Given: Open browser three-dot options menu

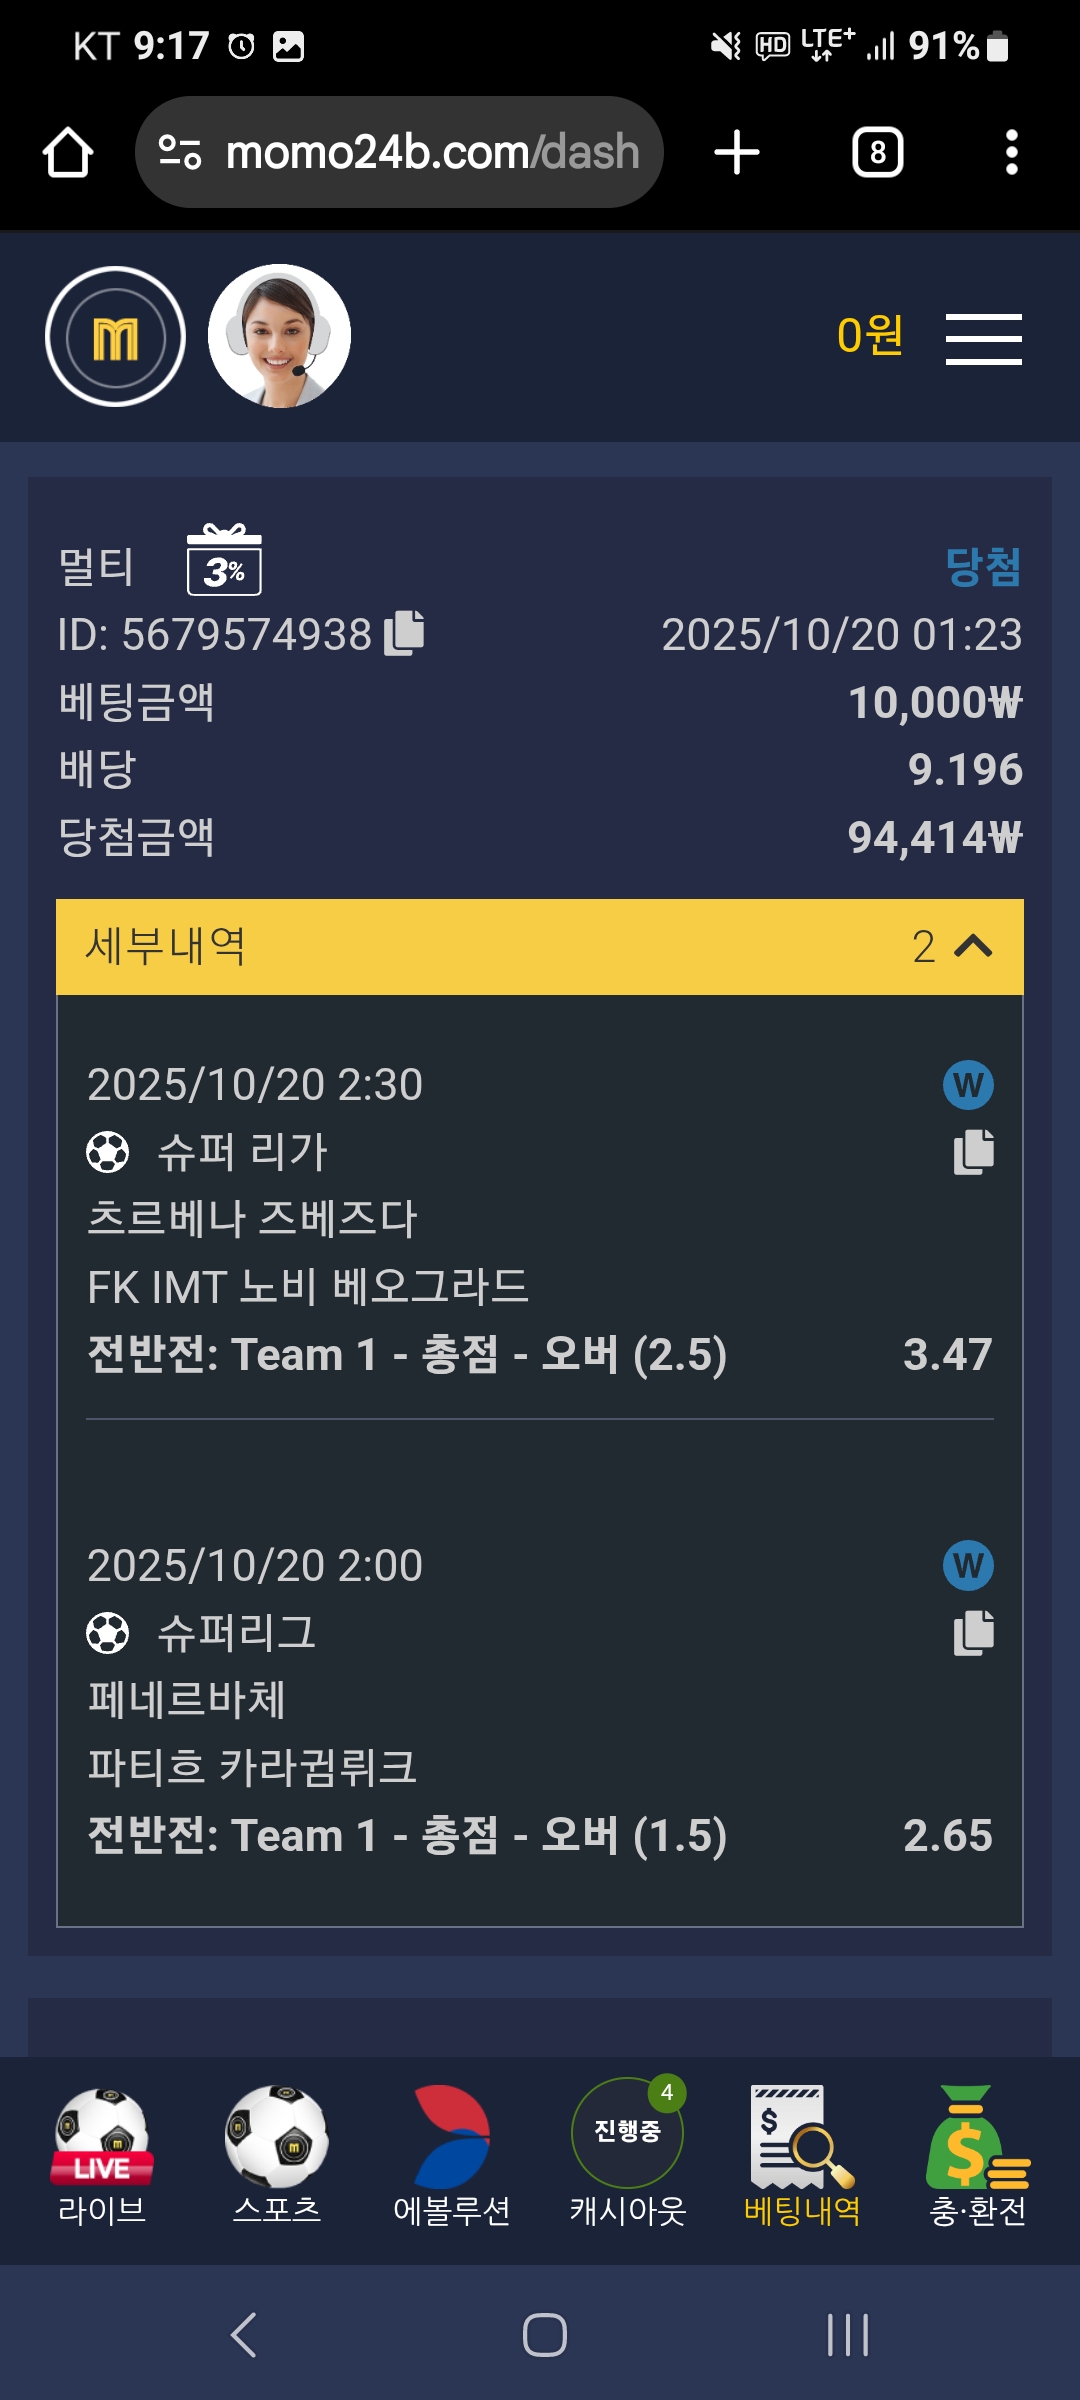Looking at the screenshot, I should (x=1011, y=153).
